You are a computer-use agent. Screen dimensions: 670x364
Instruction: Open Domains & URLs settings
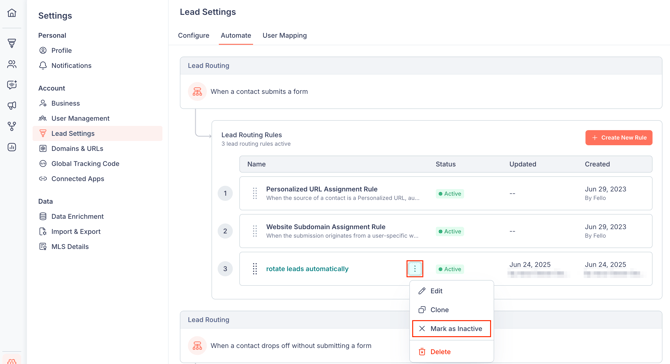tap(77, 149)
